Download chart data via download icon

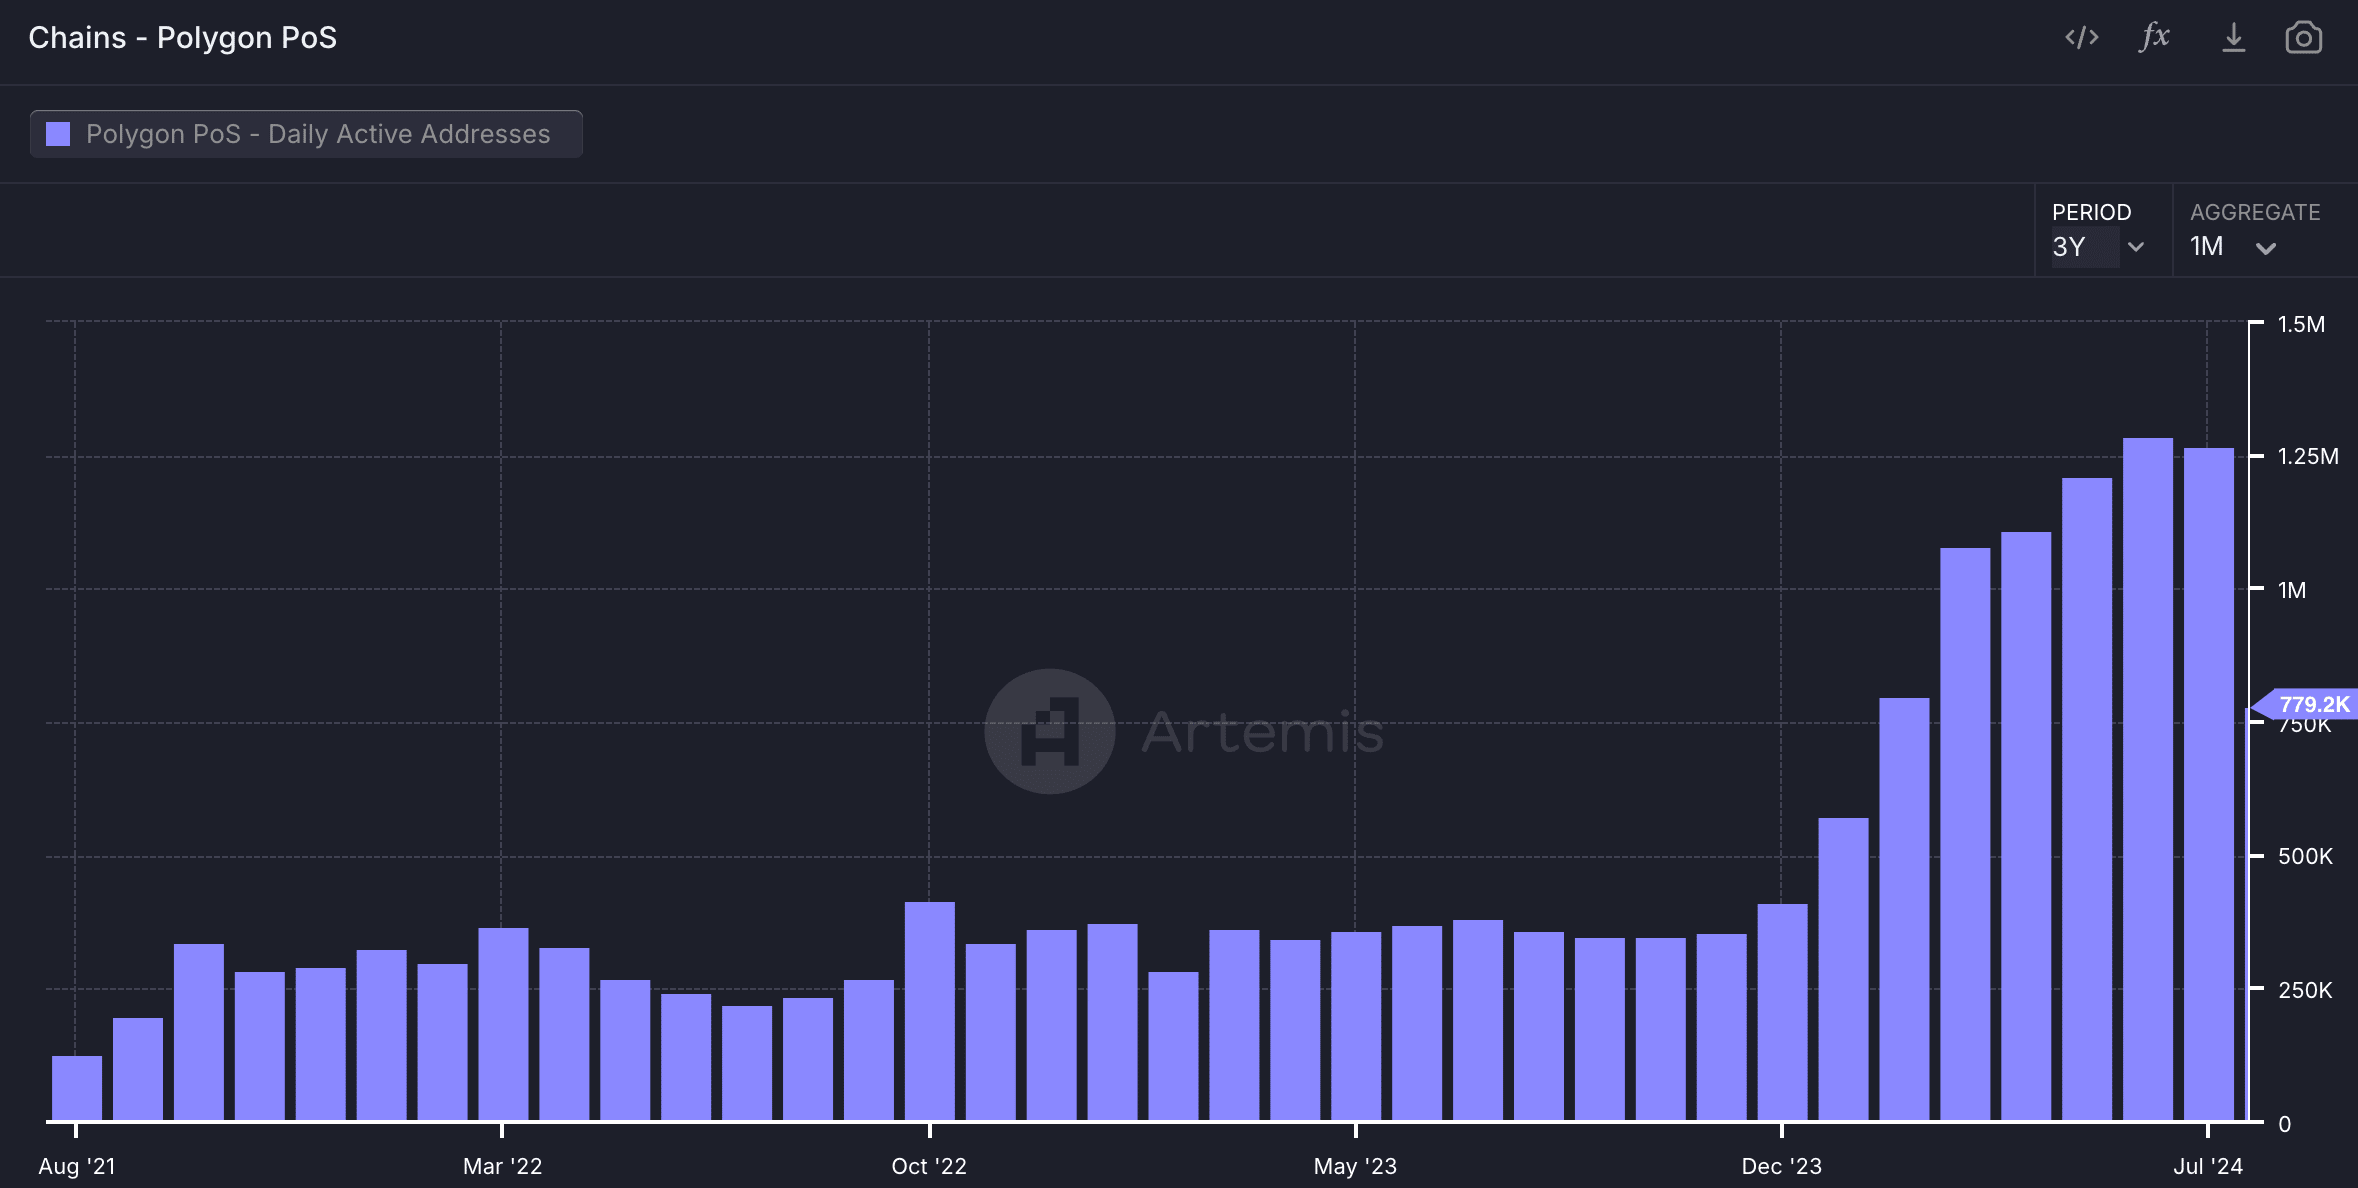pos(2233,38)
